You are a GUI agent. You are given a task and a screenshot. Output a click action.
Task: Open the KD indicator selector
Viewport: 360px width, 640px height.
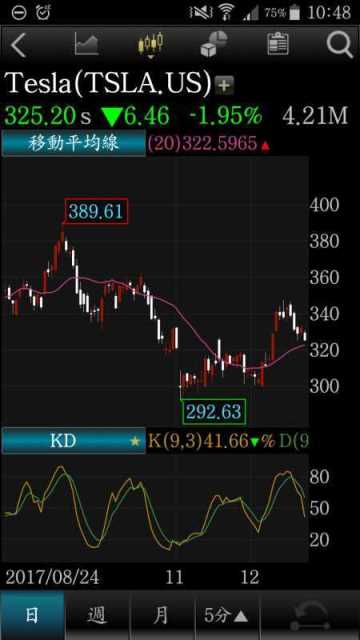73,441
